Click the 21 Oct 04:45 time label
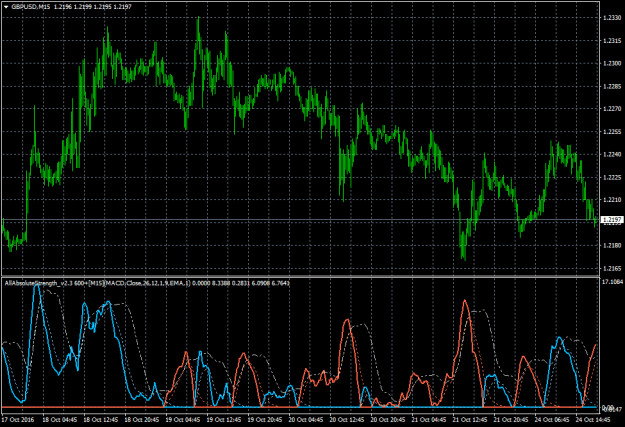 point(429,420)
